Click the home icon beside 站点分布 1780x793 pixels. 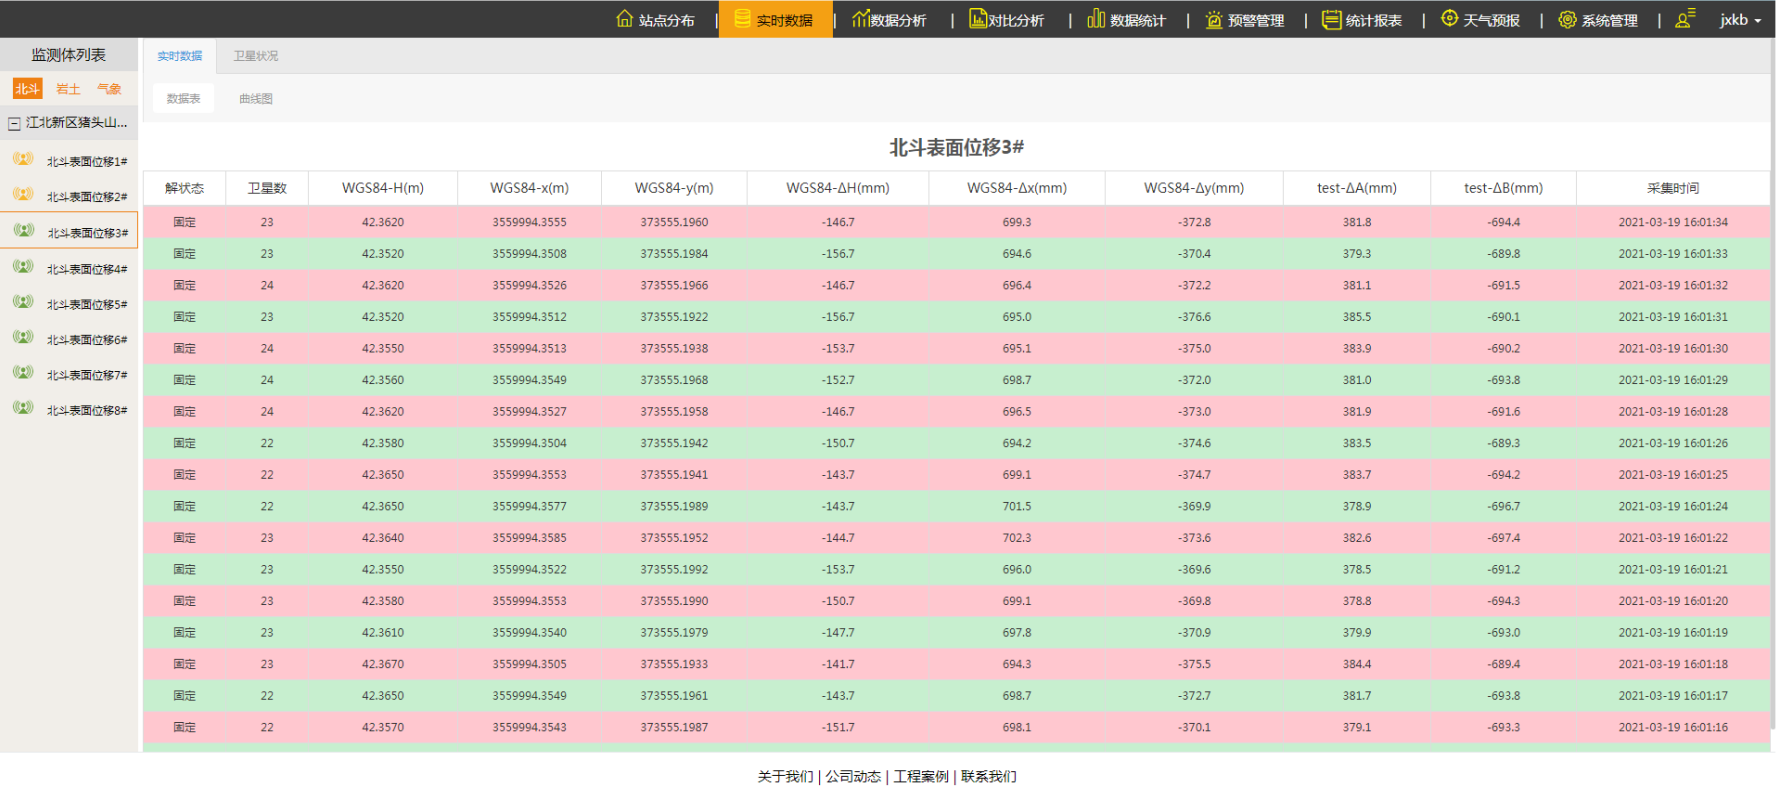coord(625,19)
